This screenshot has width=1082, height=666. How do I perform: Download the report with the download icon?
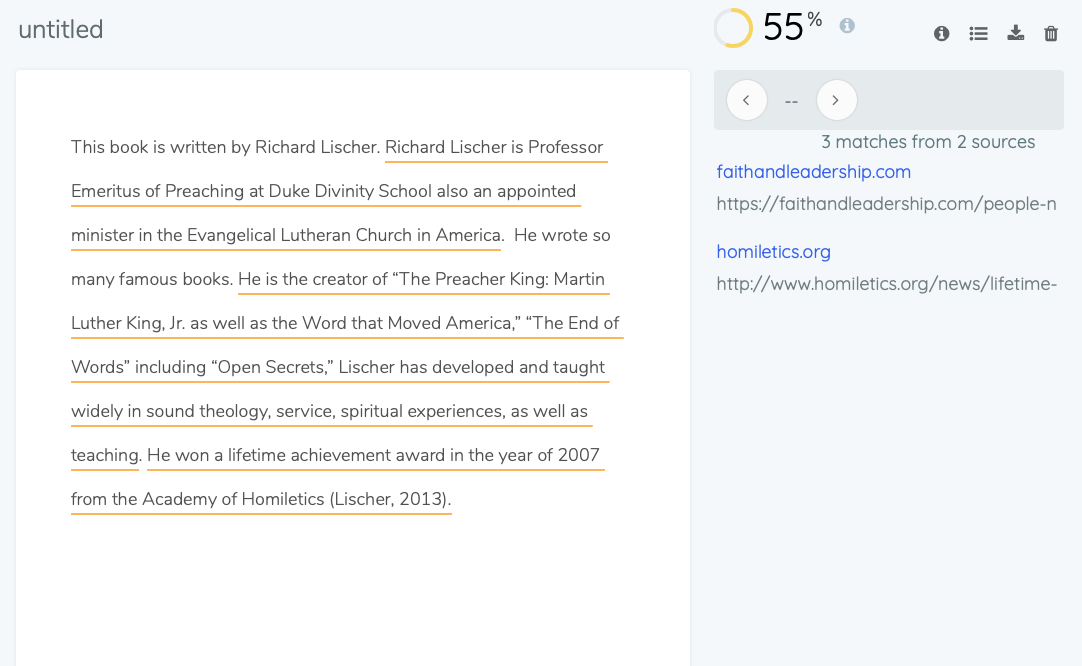coord(1015,33)
